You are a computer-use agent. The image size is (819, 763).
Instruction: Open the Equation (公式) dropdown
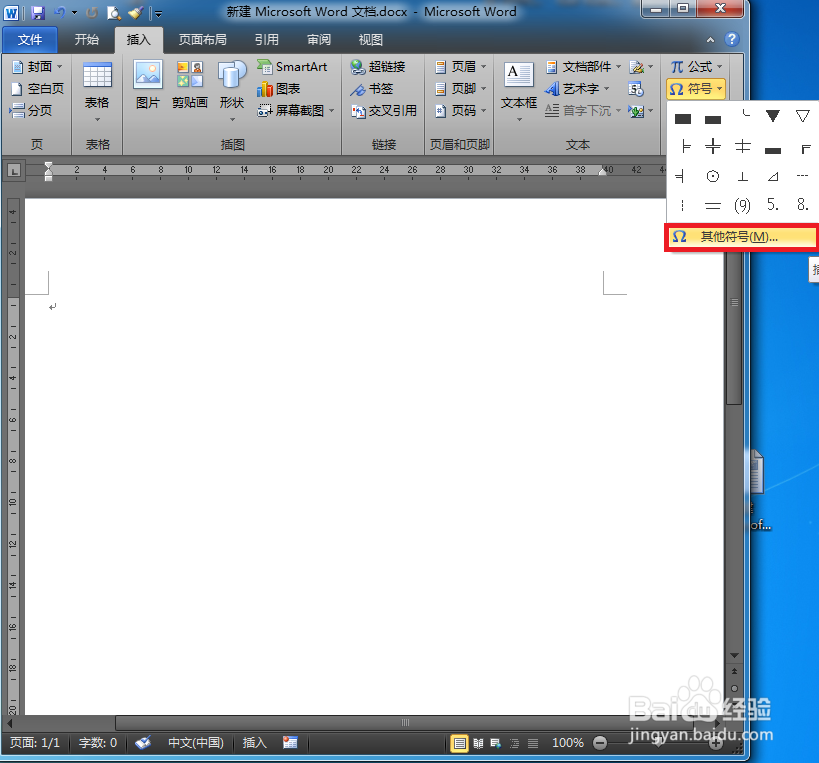click(696, 67)
